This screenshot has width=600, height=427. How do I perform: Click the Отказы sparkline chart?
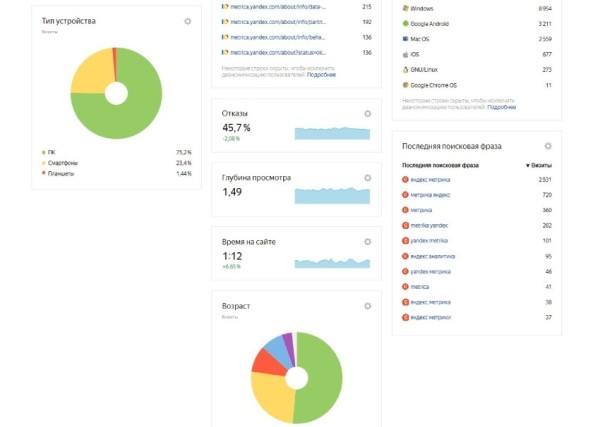point(331,132)
